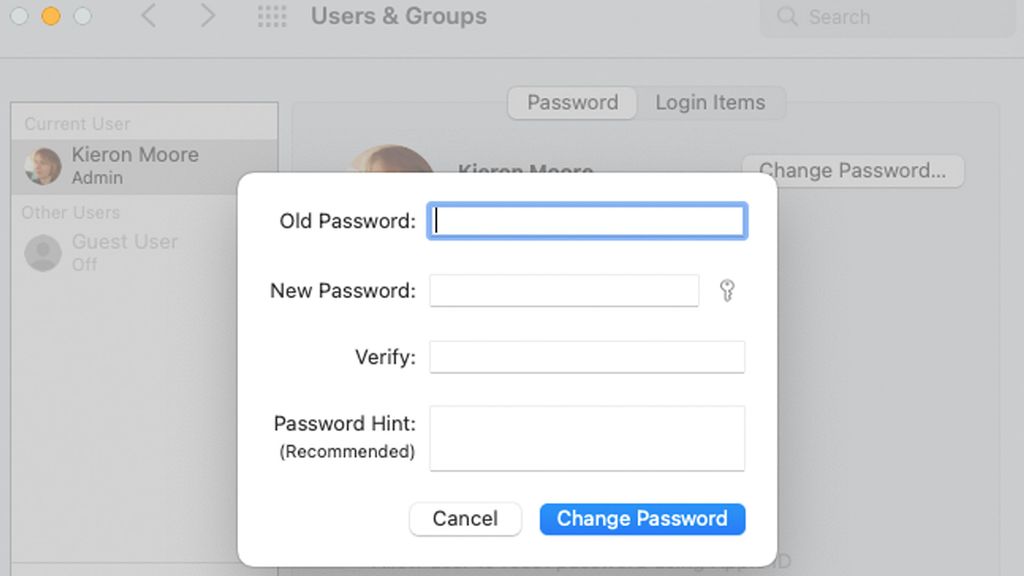Click the back navigation arrow

(x=148, y=16)
